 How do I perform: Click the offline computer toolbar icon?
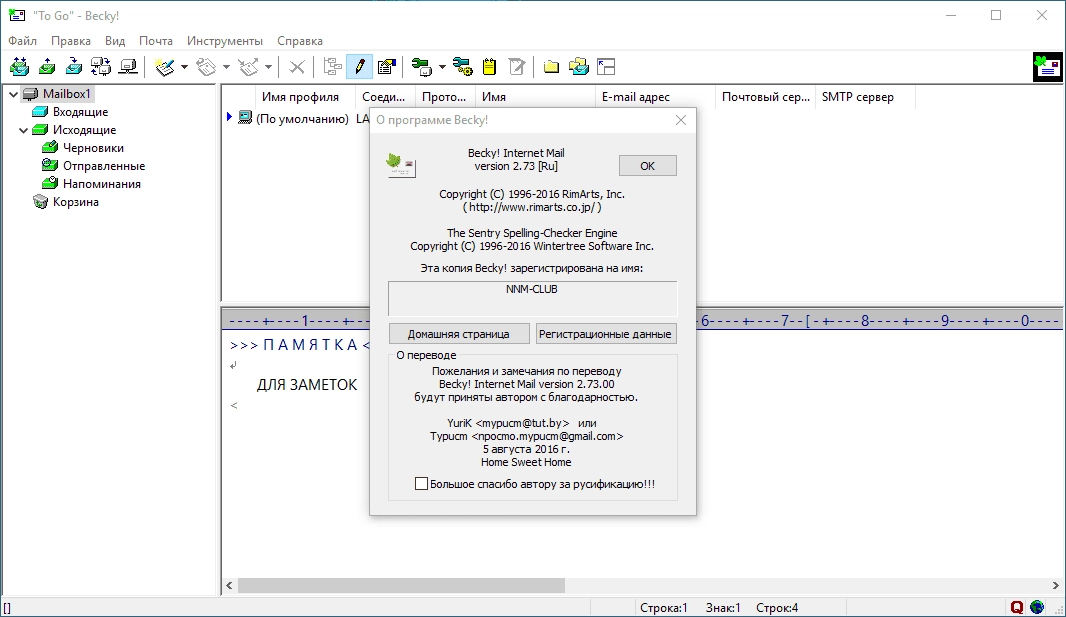pyautogui.click(x=128, y=67)
